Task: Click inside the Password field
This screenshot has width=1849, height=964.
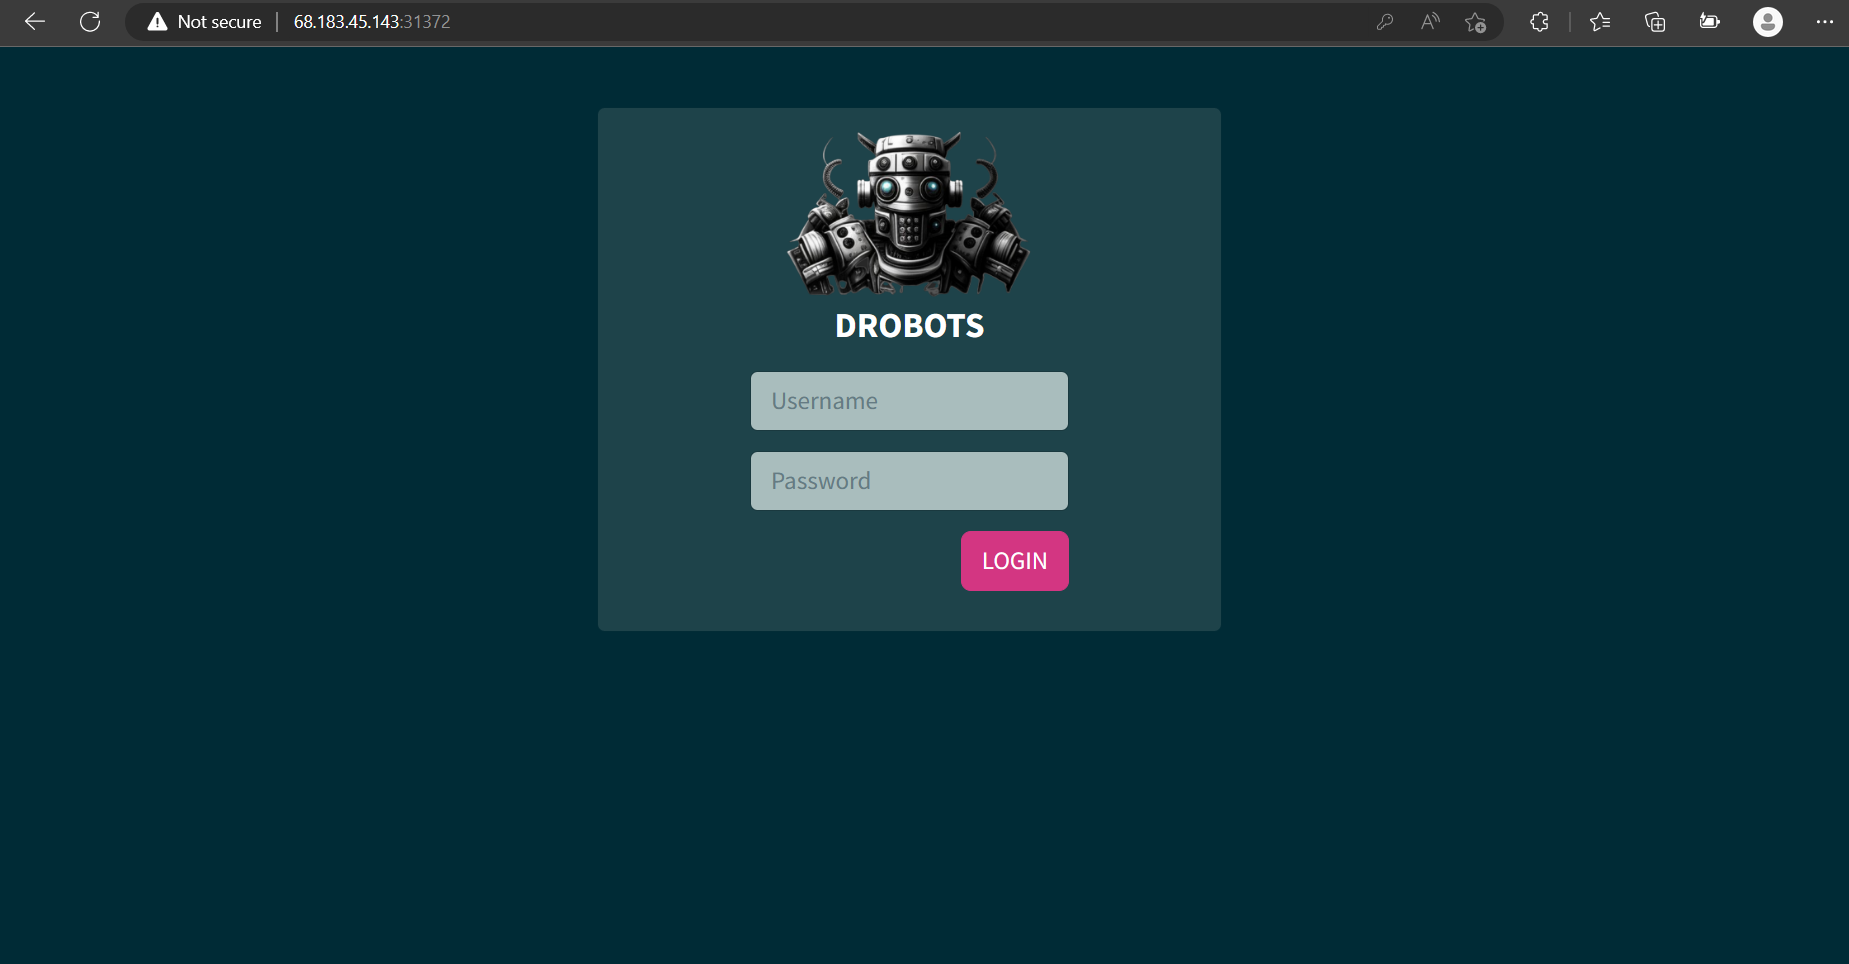Action: (x=908, y=481)
